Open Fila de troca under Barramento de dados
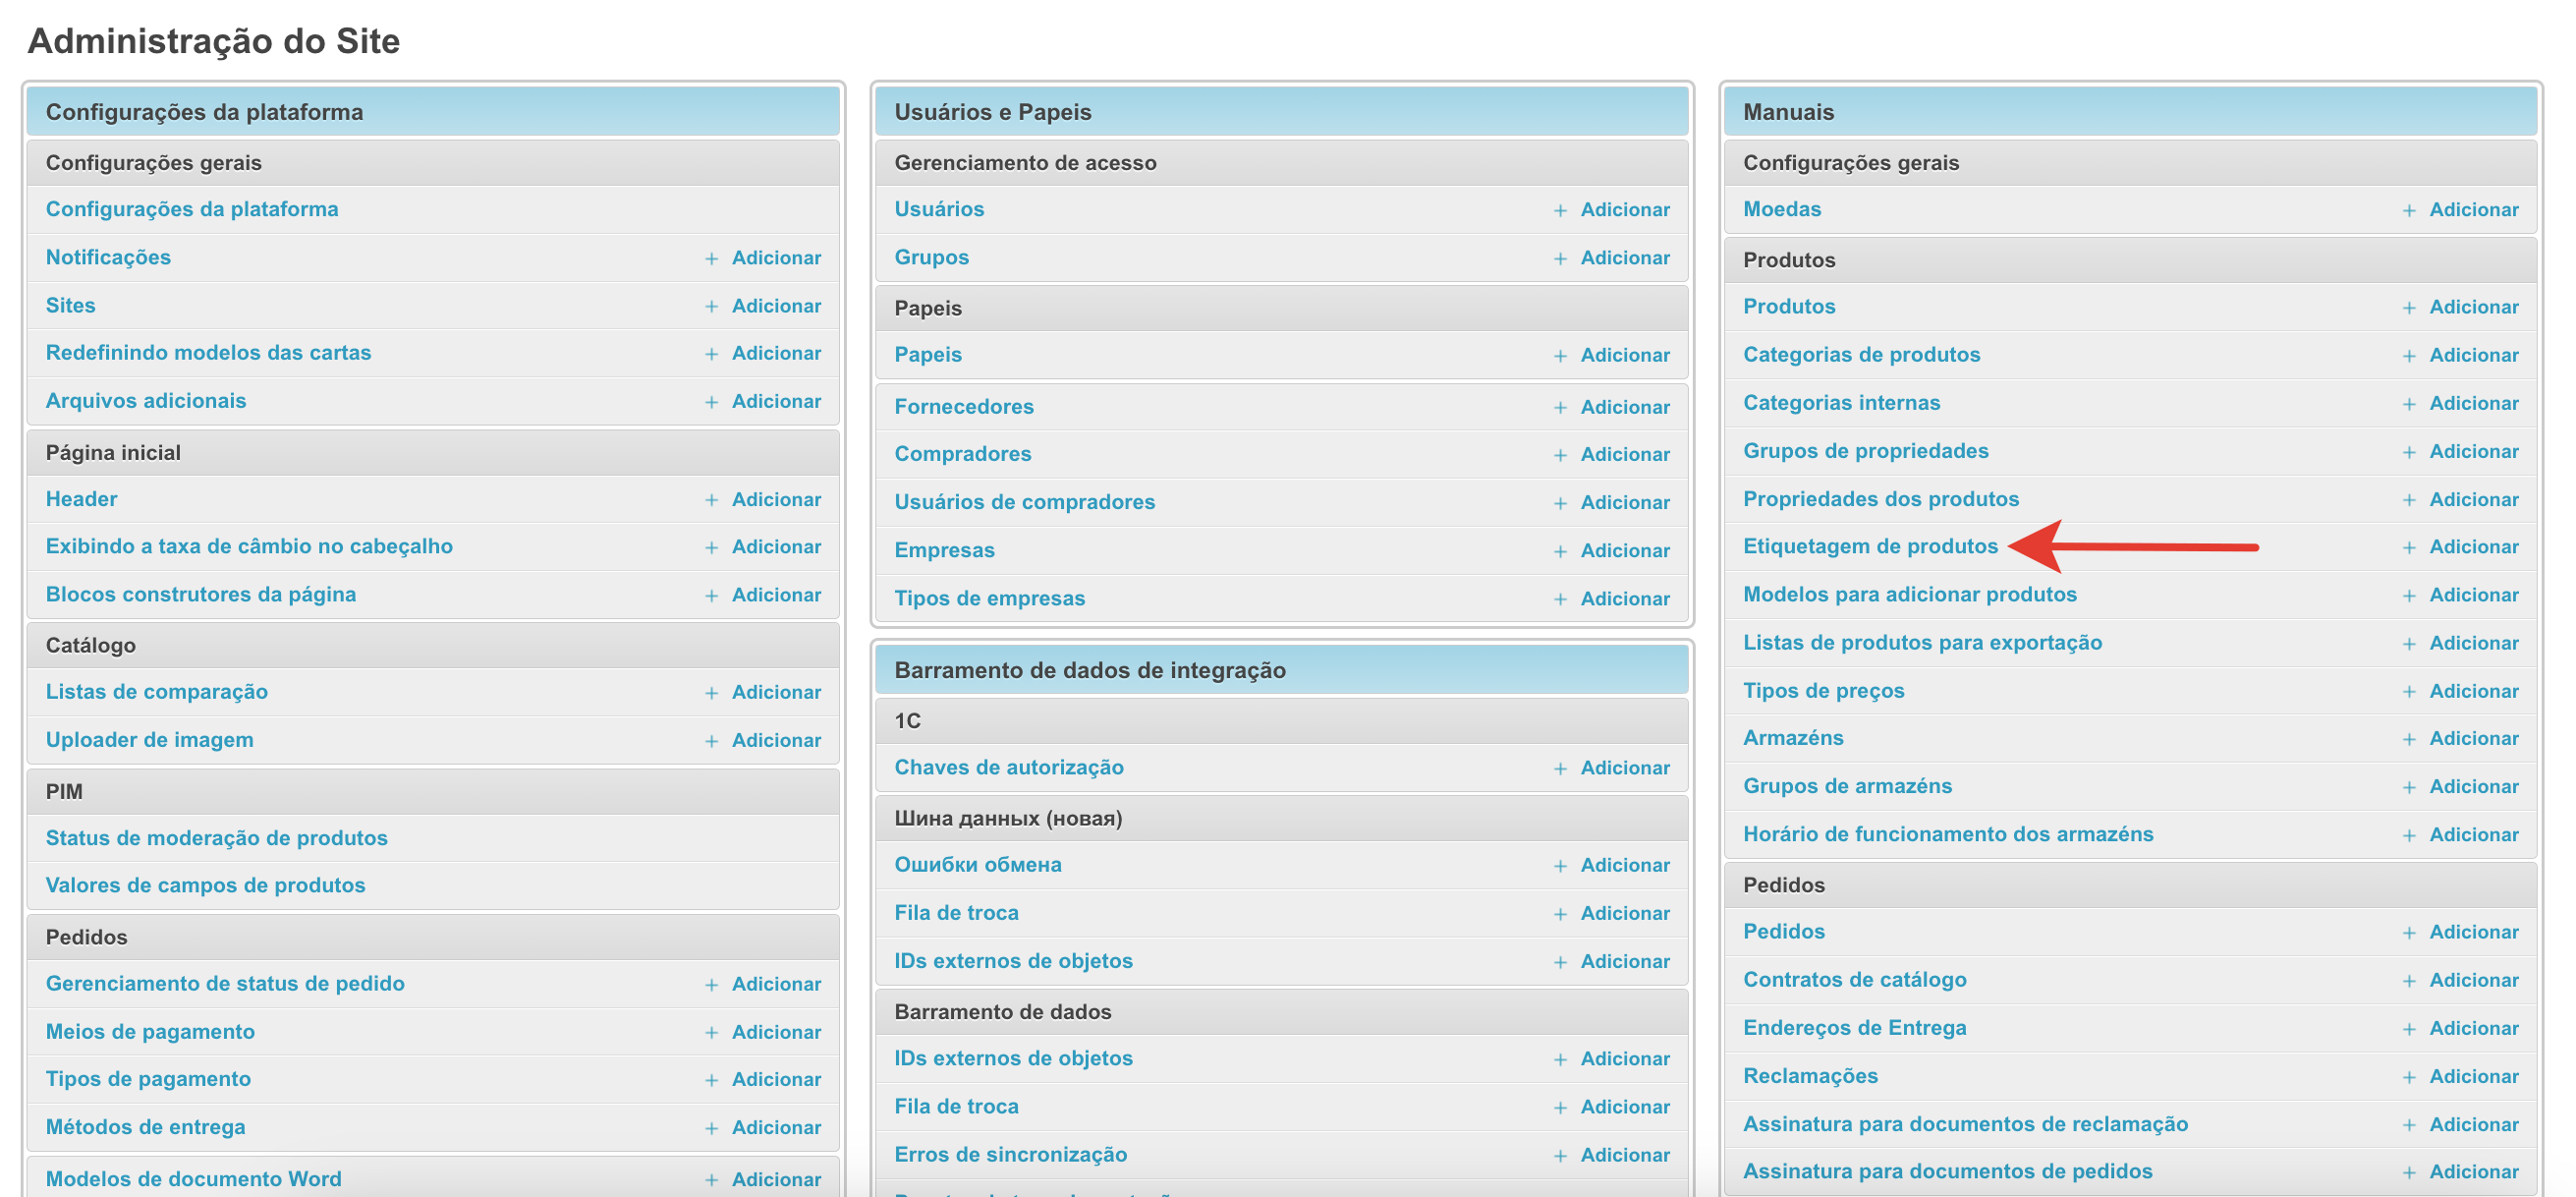Image resolution: width=2576 pixels, height=1197 pixels. pos(956,1106)
